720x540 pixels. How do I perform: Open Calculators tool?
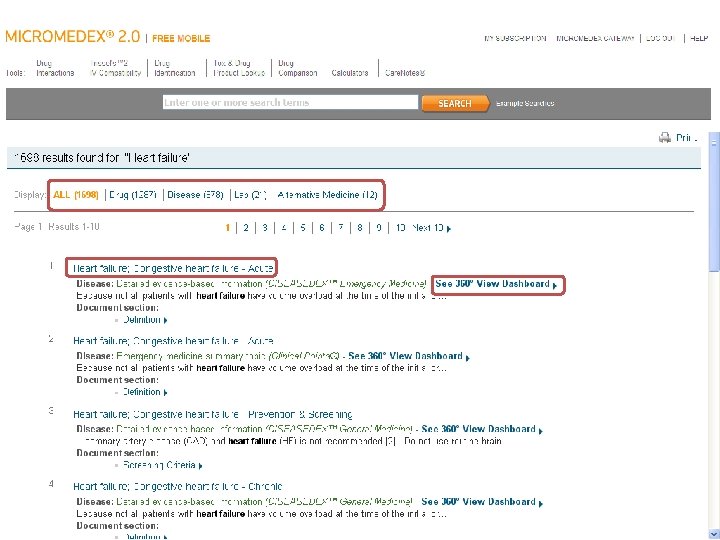click(350, 73)
